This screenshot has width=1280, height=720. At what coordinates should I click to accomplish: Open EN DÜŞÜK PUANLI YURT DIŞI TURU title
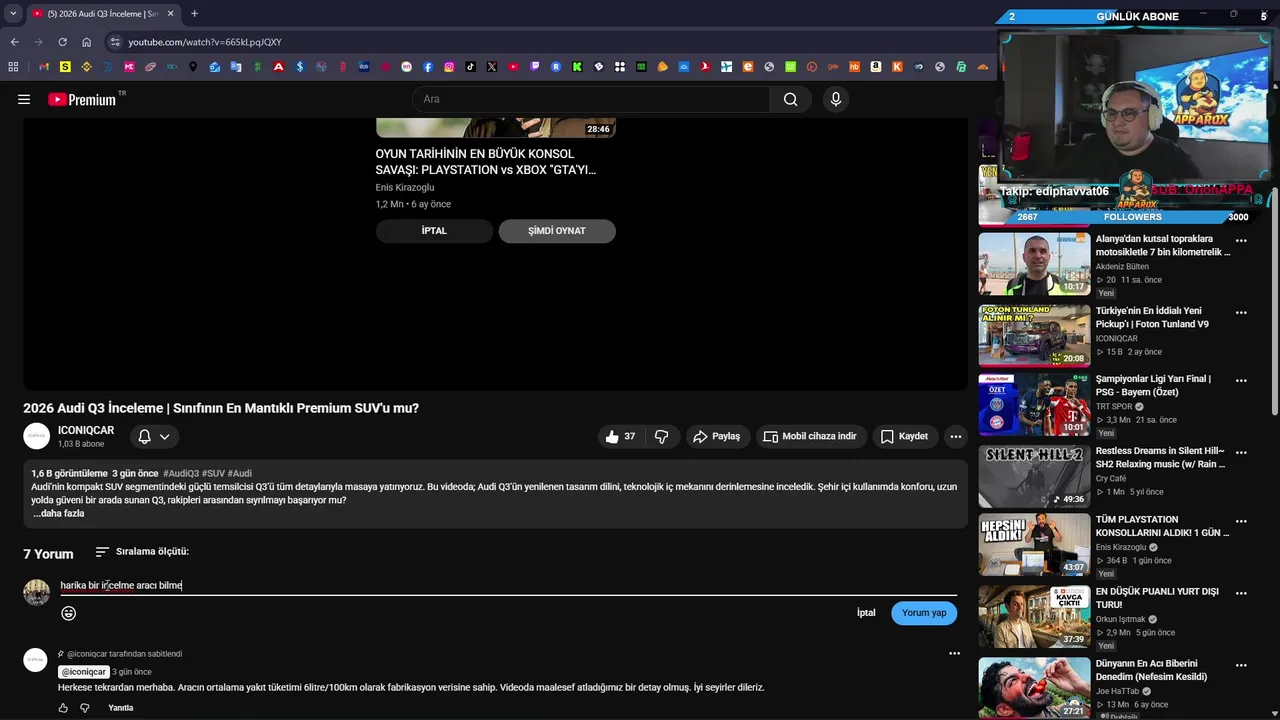(x=1157, y=598)
